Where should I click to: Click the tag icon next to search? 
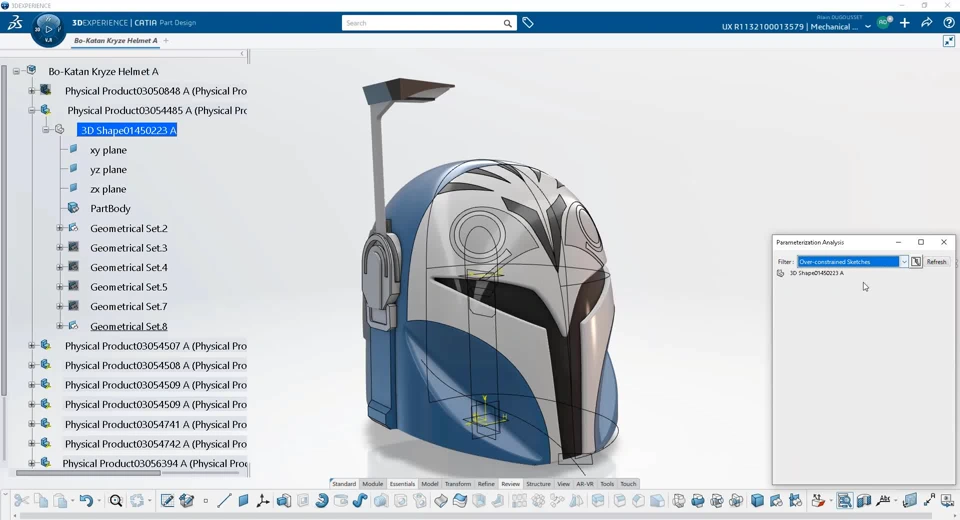[x=528, y=23]
